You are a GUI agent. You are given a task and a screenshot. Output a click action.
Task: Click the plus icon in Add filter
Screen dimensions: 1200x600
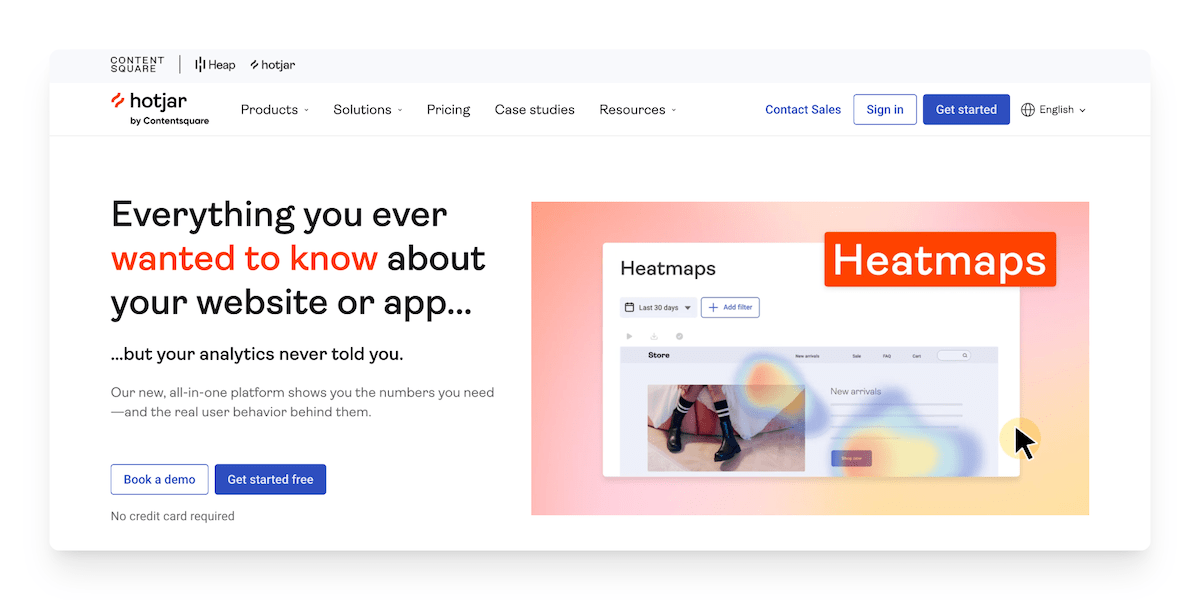click(713, 308)
